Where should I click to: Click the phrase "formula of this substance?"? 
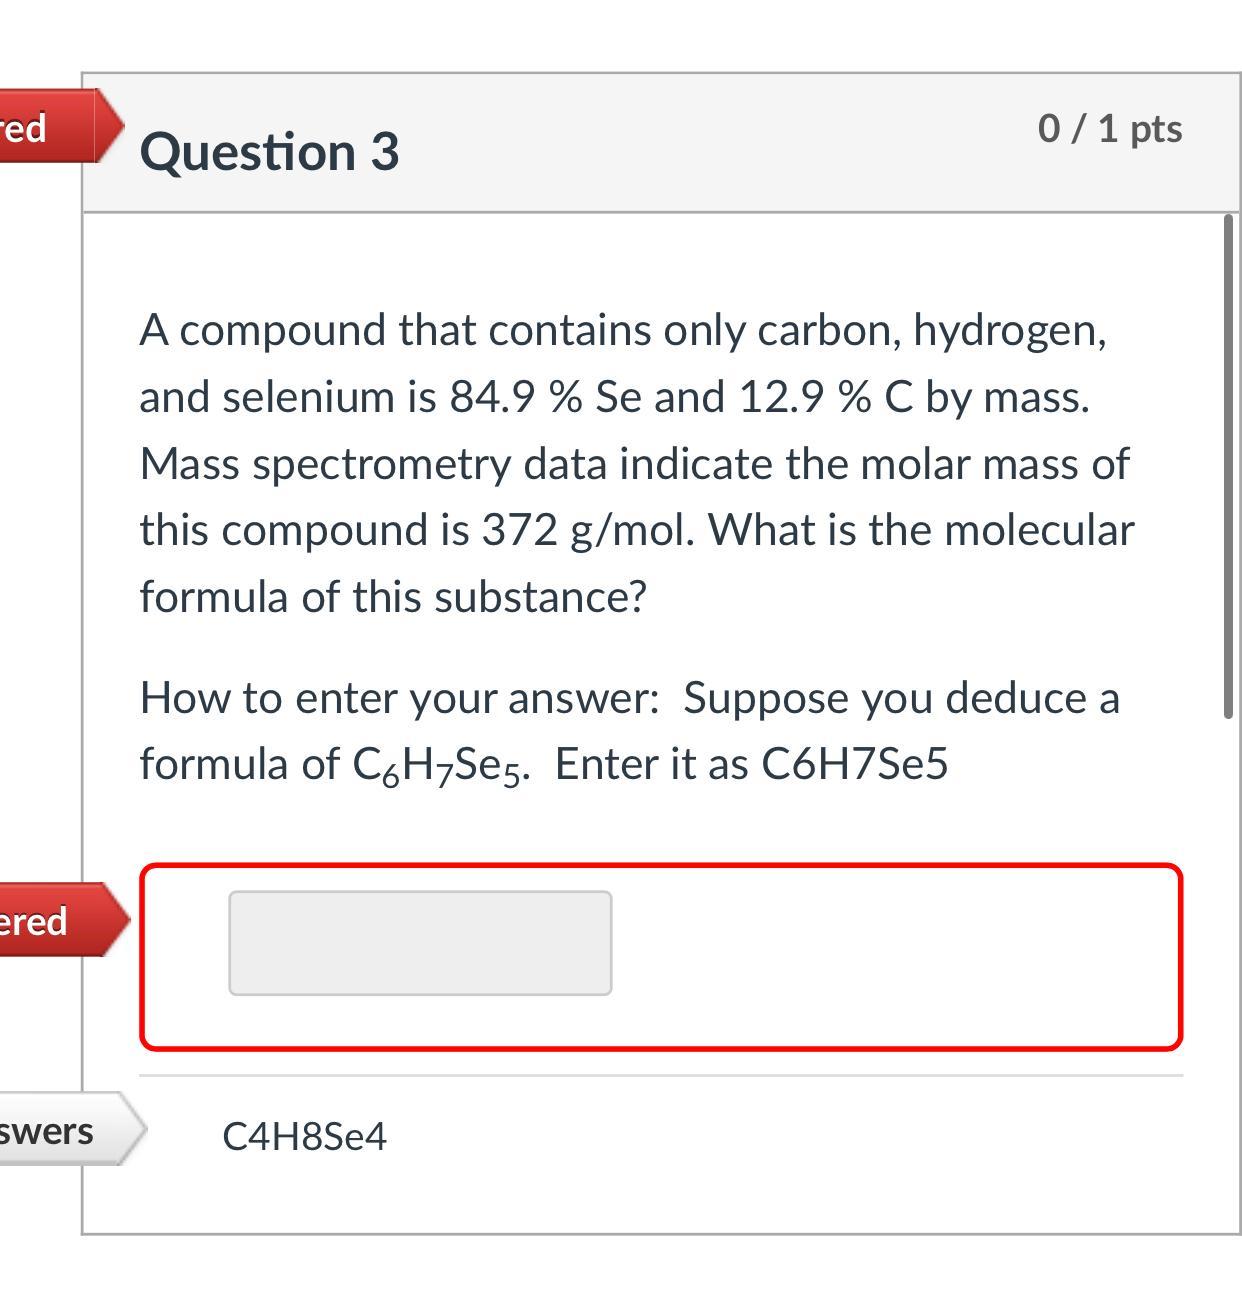click(x=393, y=597)
